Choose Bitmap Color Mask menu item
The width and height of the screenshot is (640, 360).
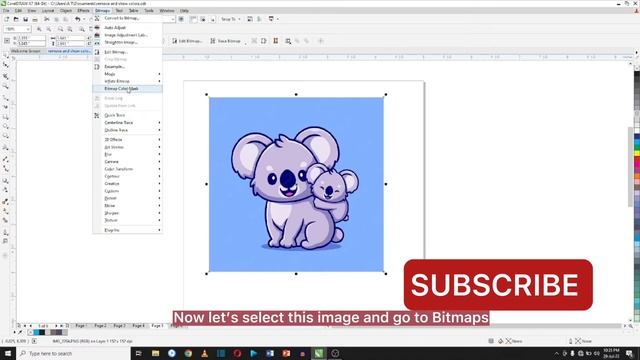[x=128, y=89]
